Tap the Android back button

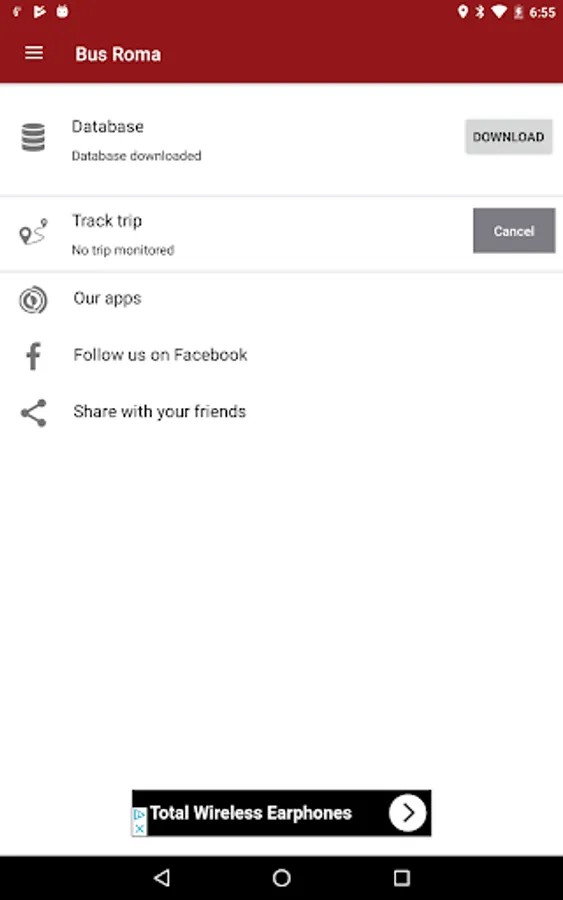[x=162, y=877]
